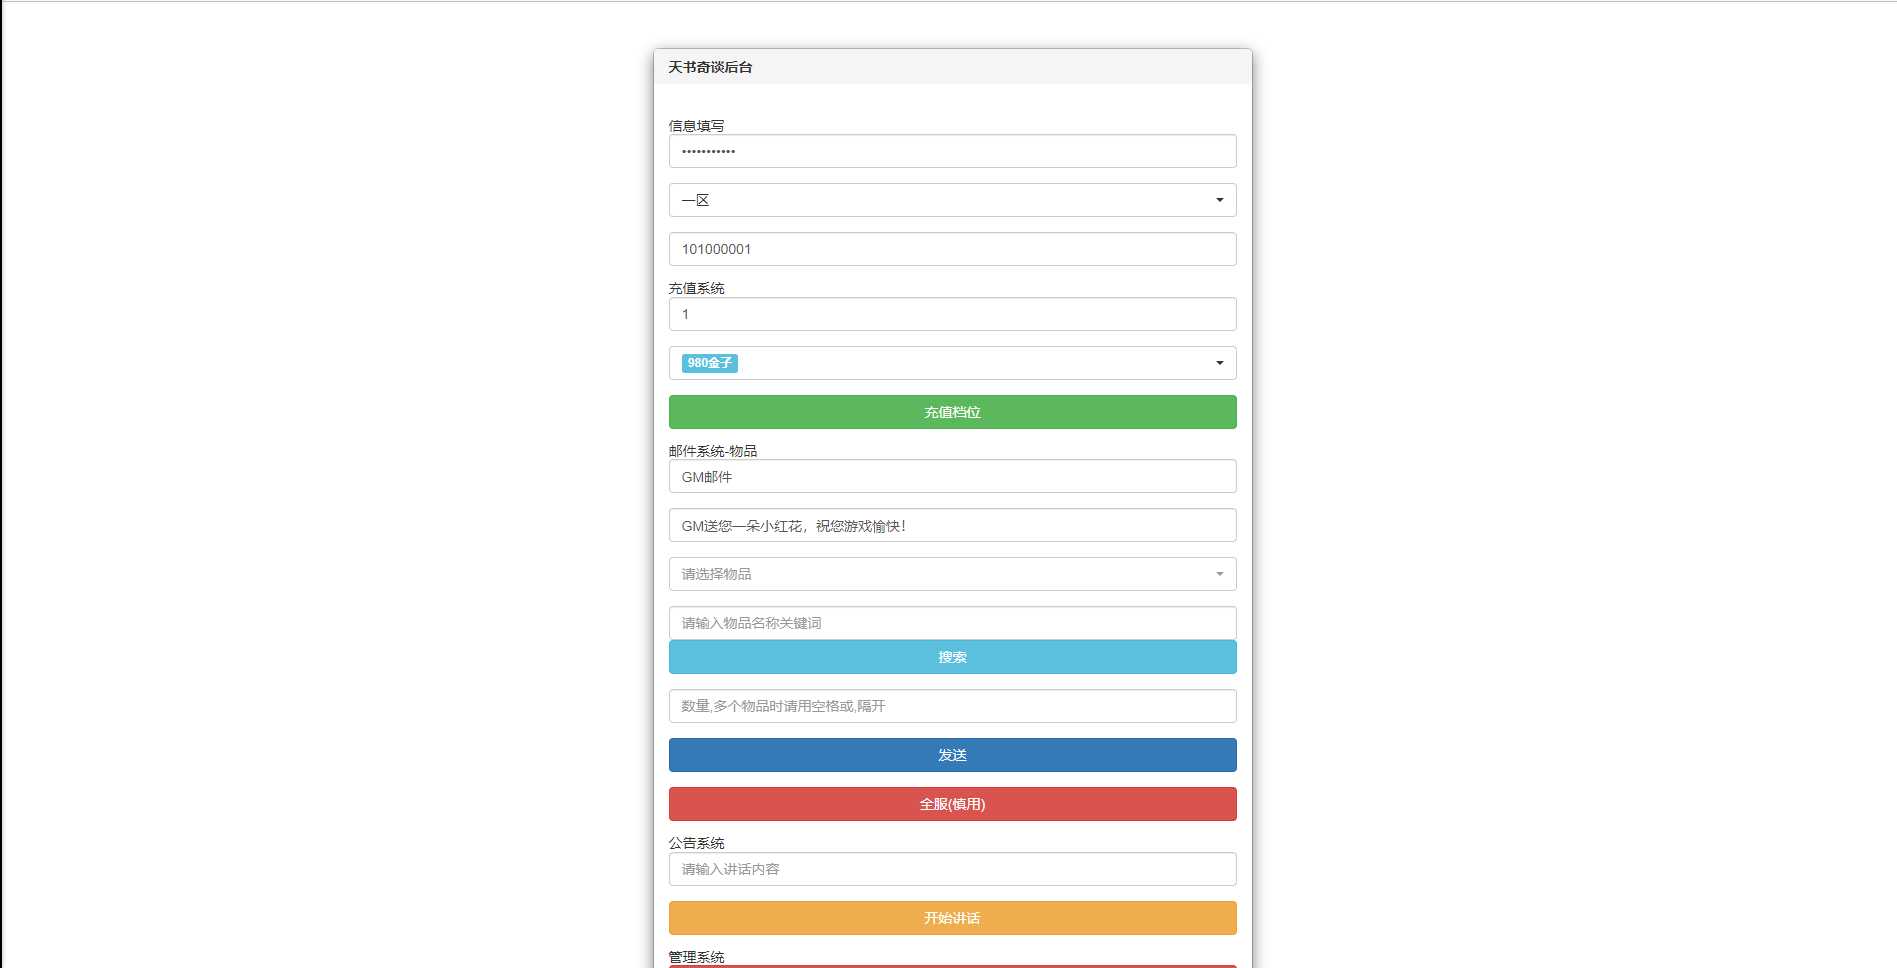Screen dimensions: 1897x968
Task: Click the dropdown arrow beside 980金子
Action: pos(1219,363)
